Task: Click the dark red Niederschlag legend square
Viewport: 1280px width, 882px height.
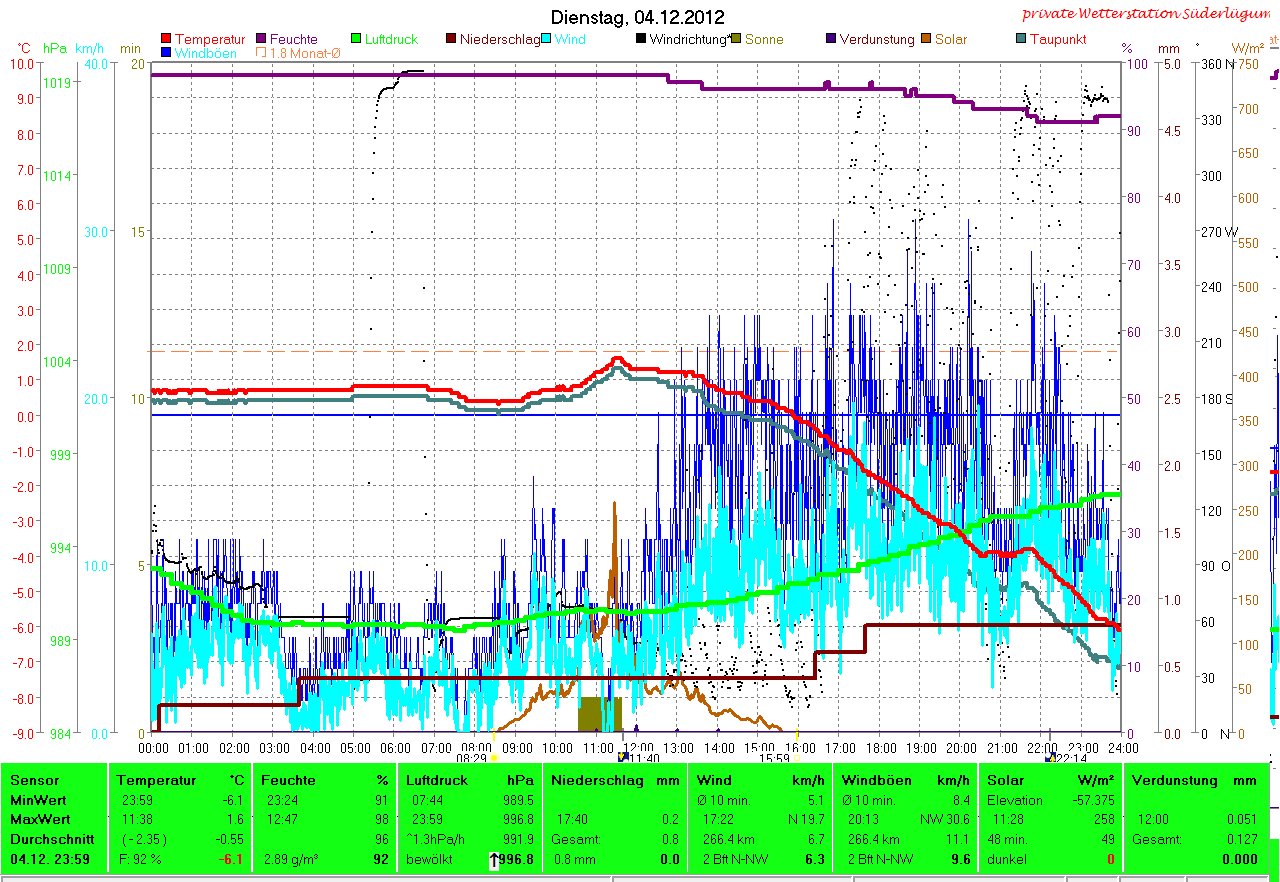Action: coord(452,40)
